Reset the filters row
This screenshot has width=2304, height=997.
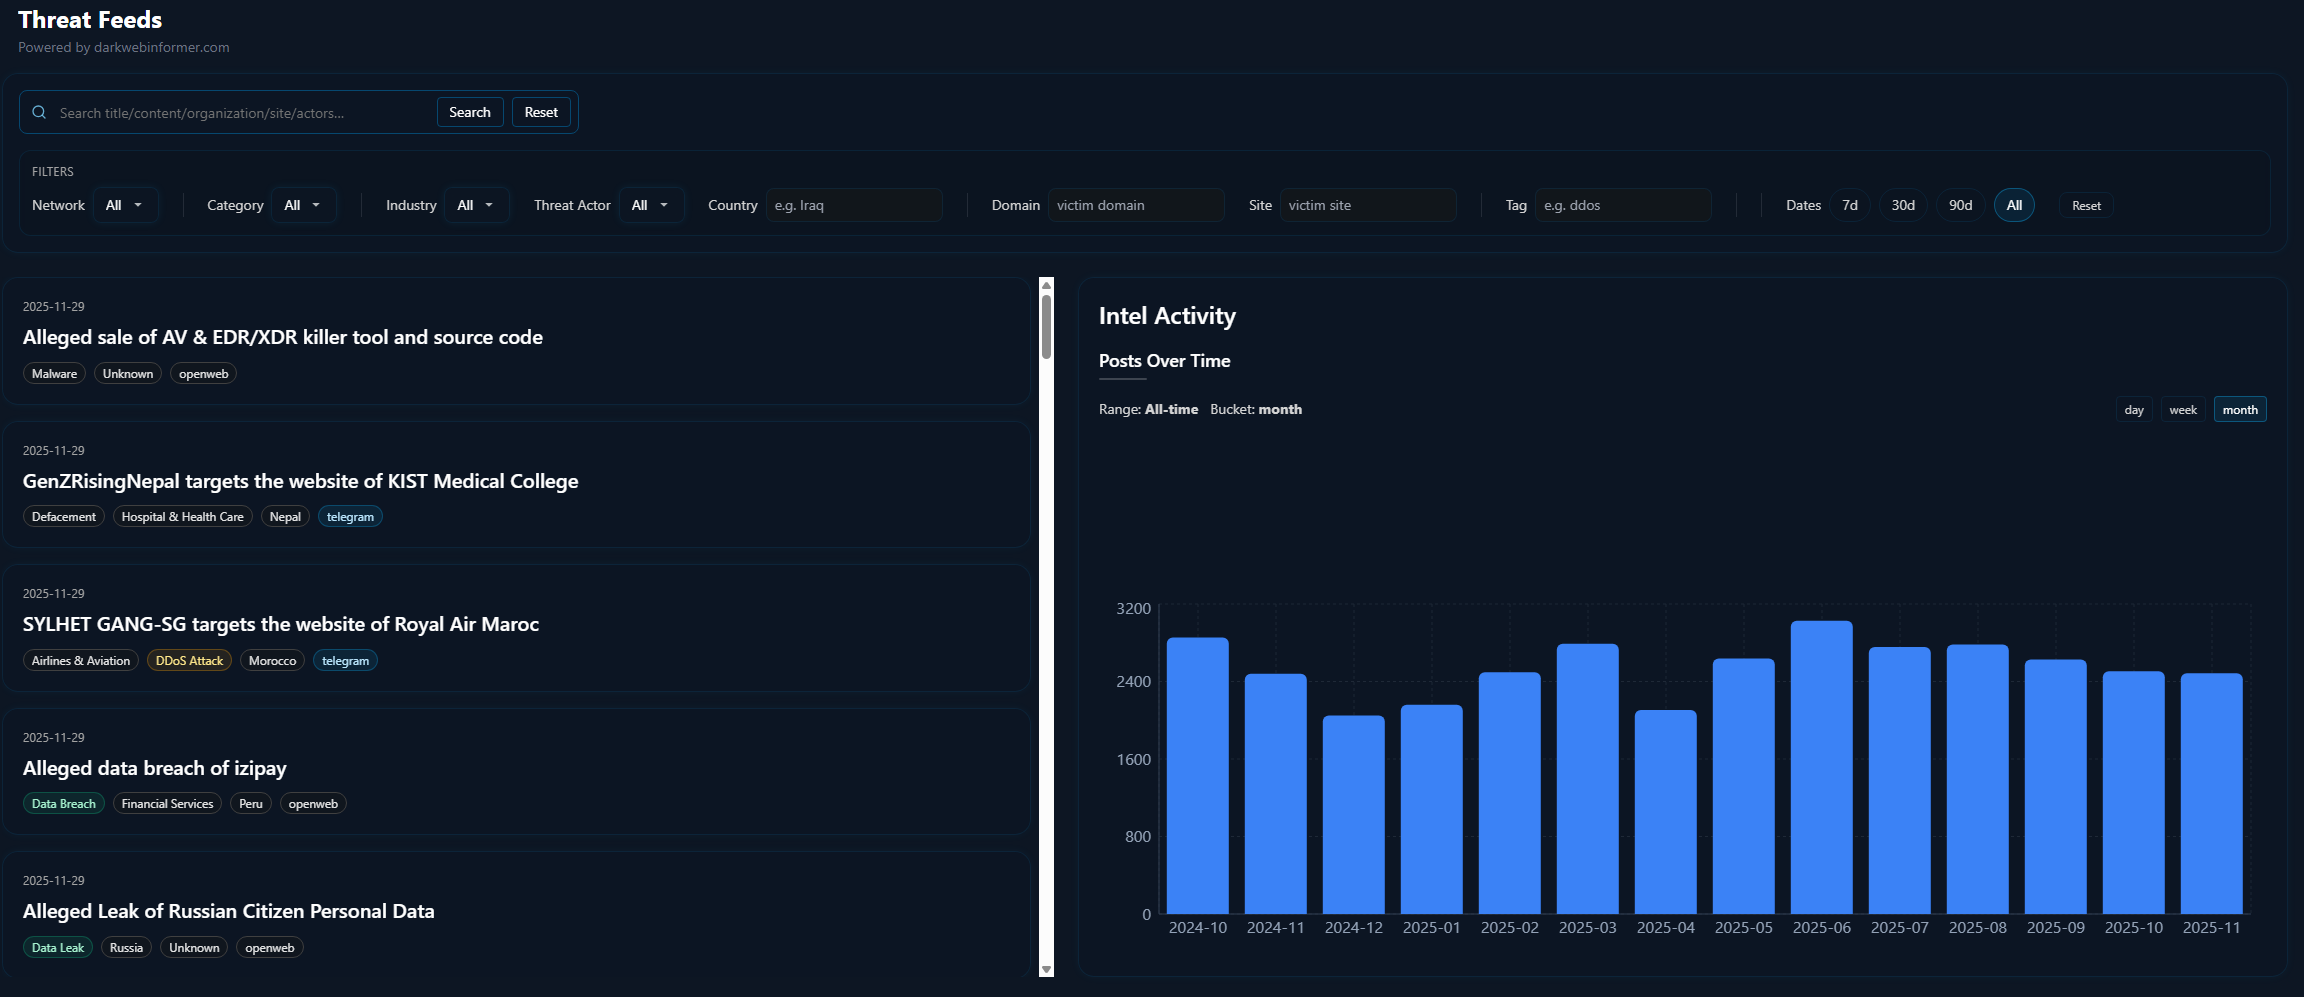[x=2085, y=206]
